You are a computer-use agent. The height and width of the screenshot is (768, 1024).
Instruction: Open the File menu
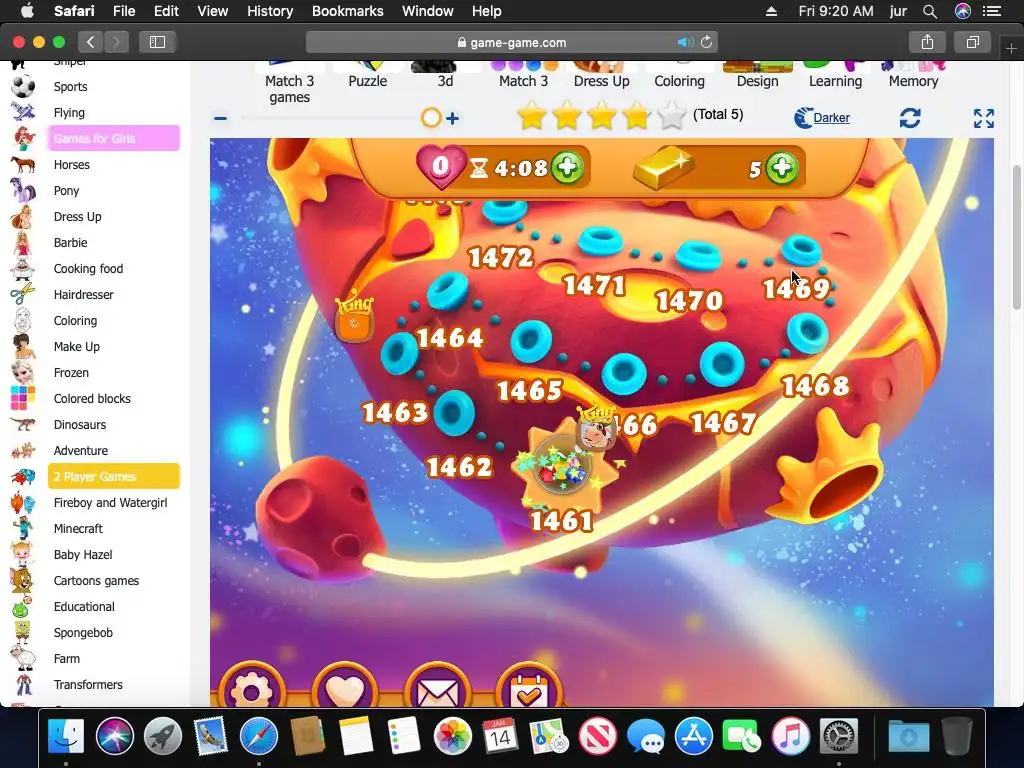124,11
